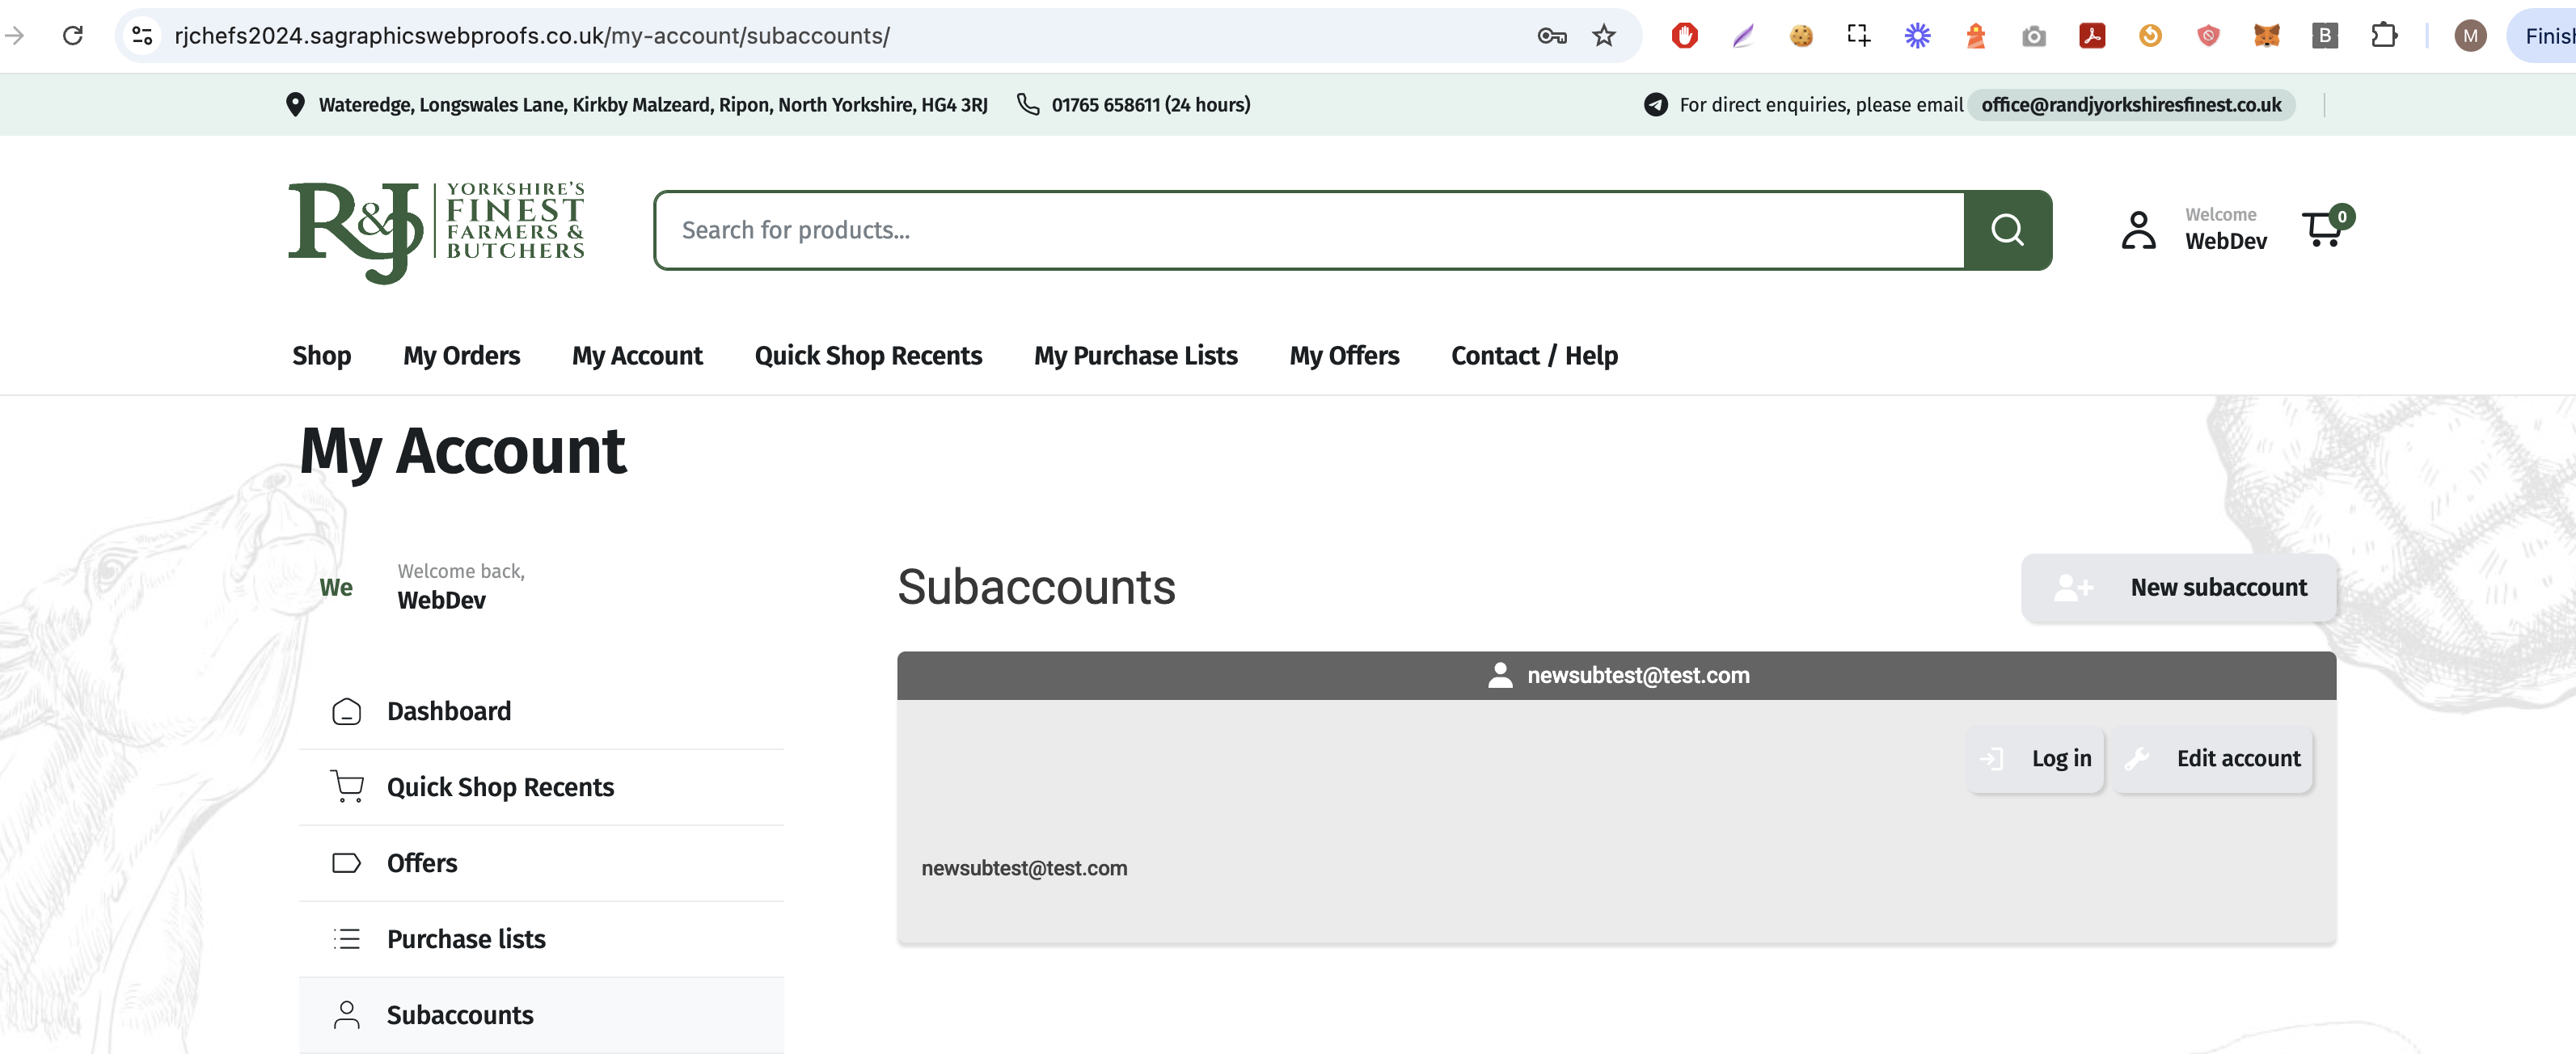Open Quick Shop Recents in top navigation

point(868,356)
